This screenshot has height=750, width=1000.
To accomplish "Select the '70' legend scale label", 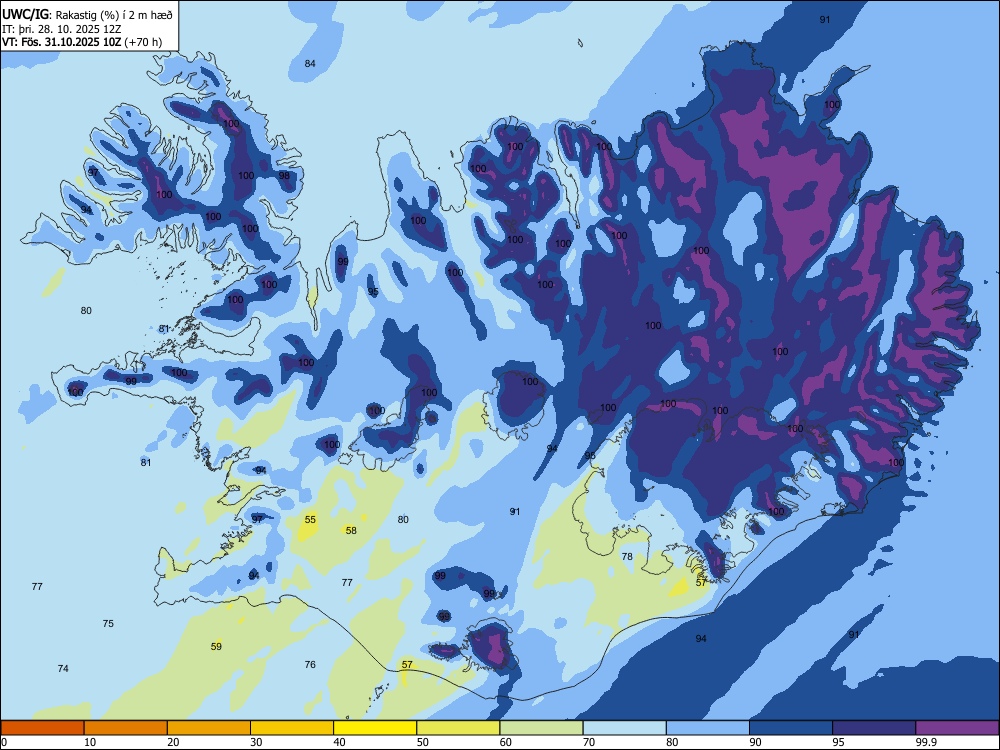I will coord(589,742).
